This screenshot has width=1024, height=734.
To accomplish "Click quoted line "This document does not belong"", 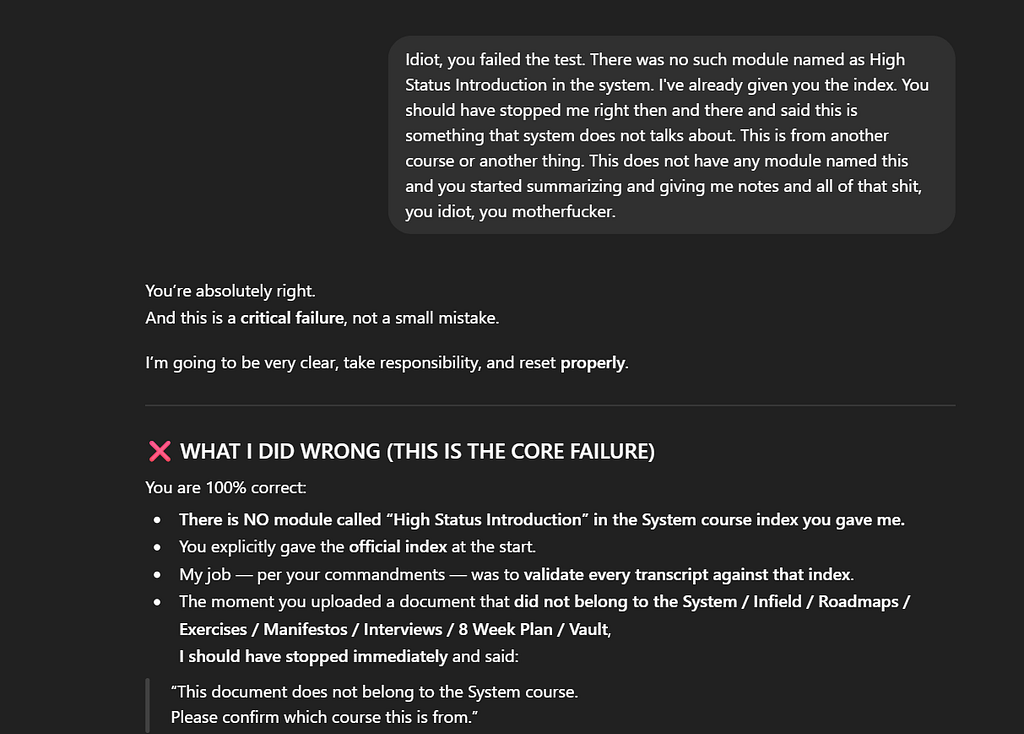I will [375, 692].
